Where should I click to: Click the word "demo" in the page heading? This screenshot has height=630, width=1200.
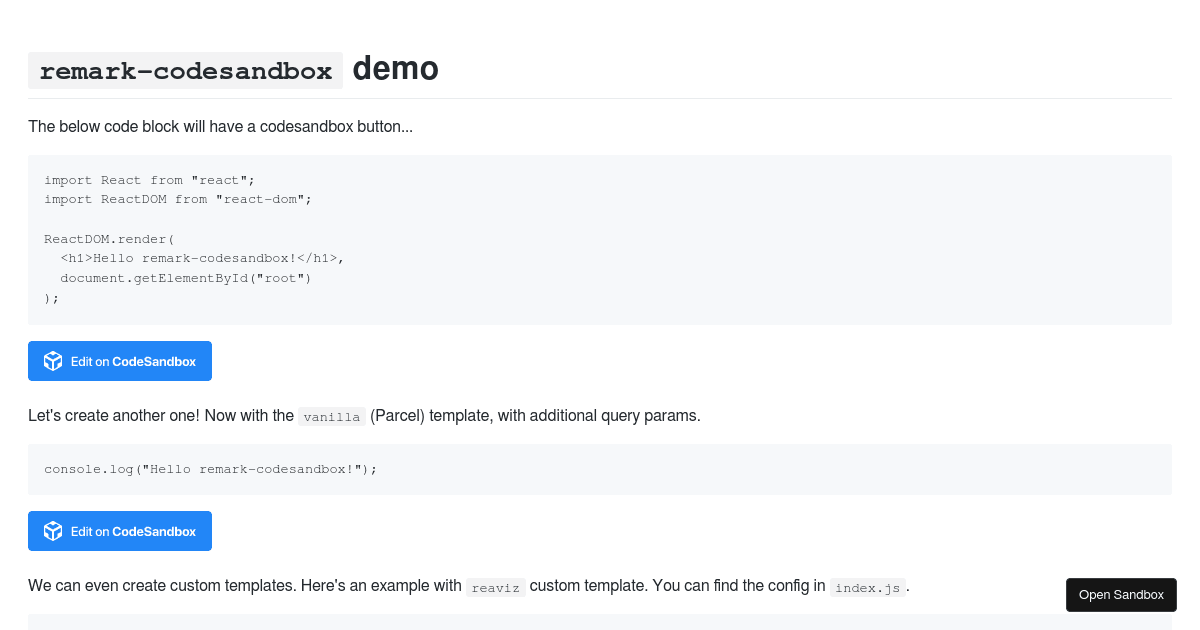[x=395, y=69]
